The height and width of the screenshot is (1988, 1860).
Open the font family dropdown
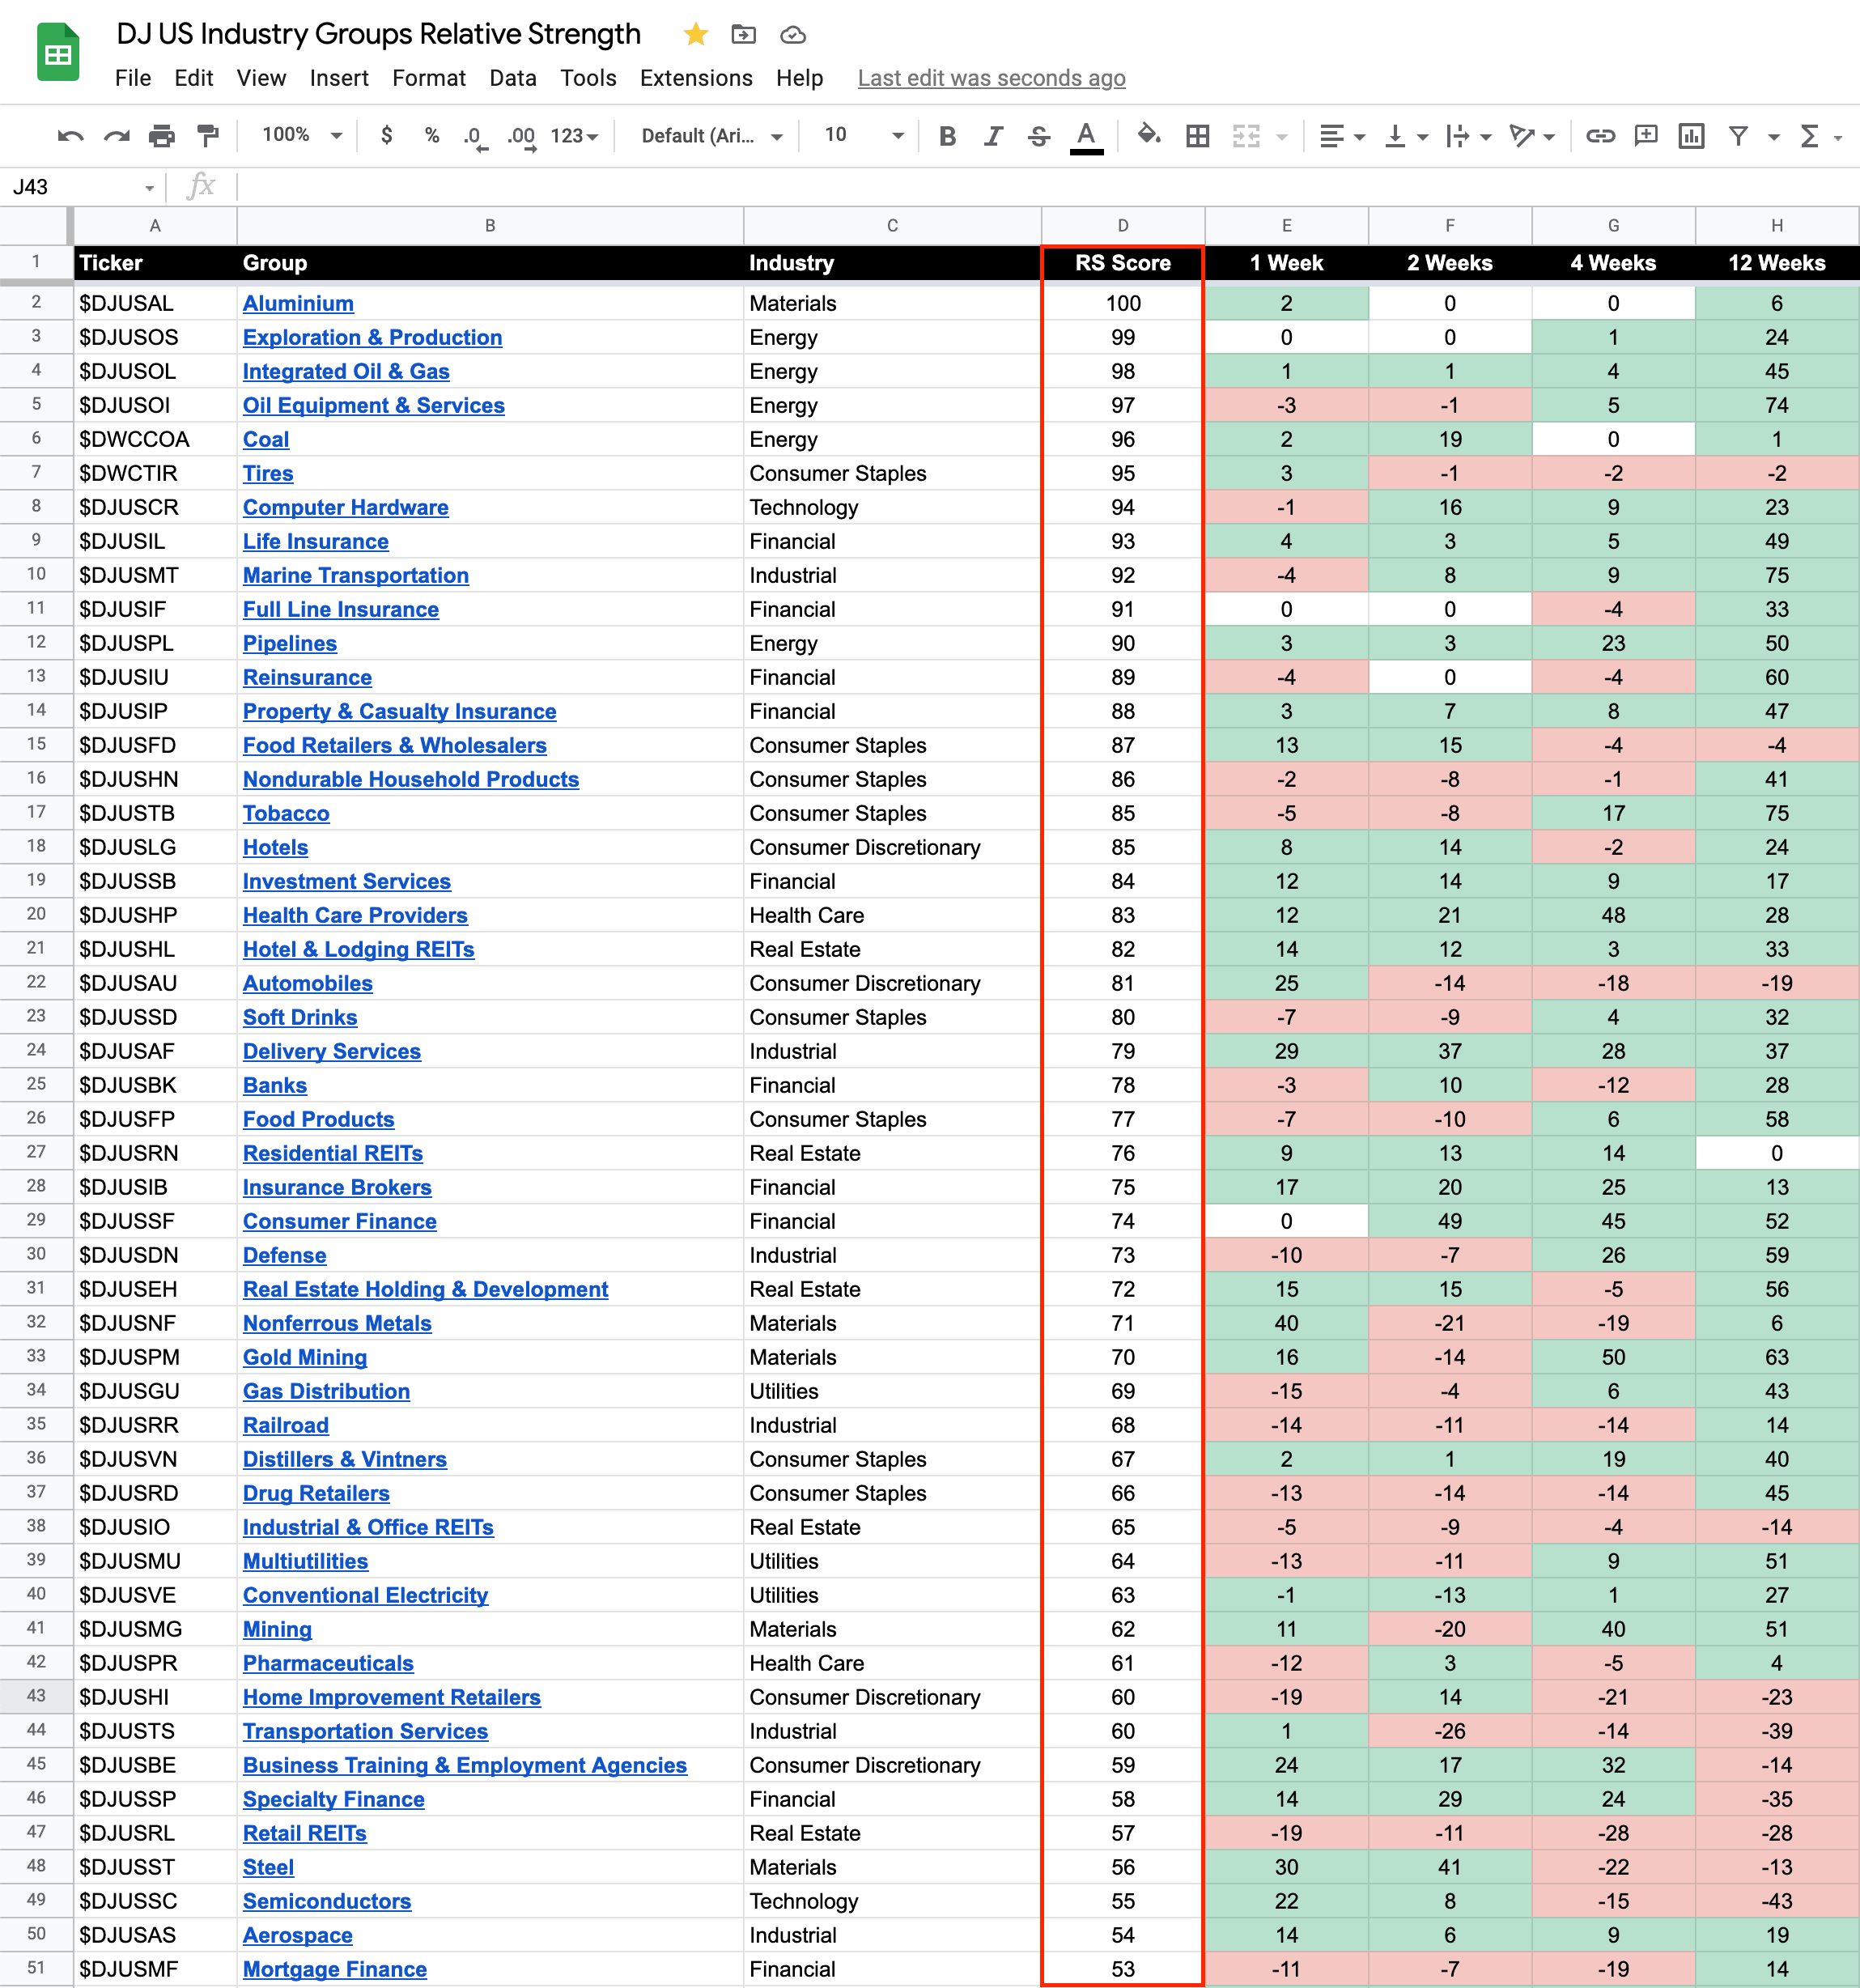point(711,136)
